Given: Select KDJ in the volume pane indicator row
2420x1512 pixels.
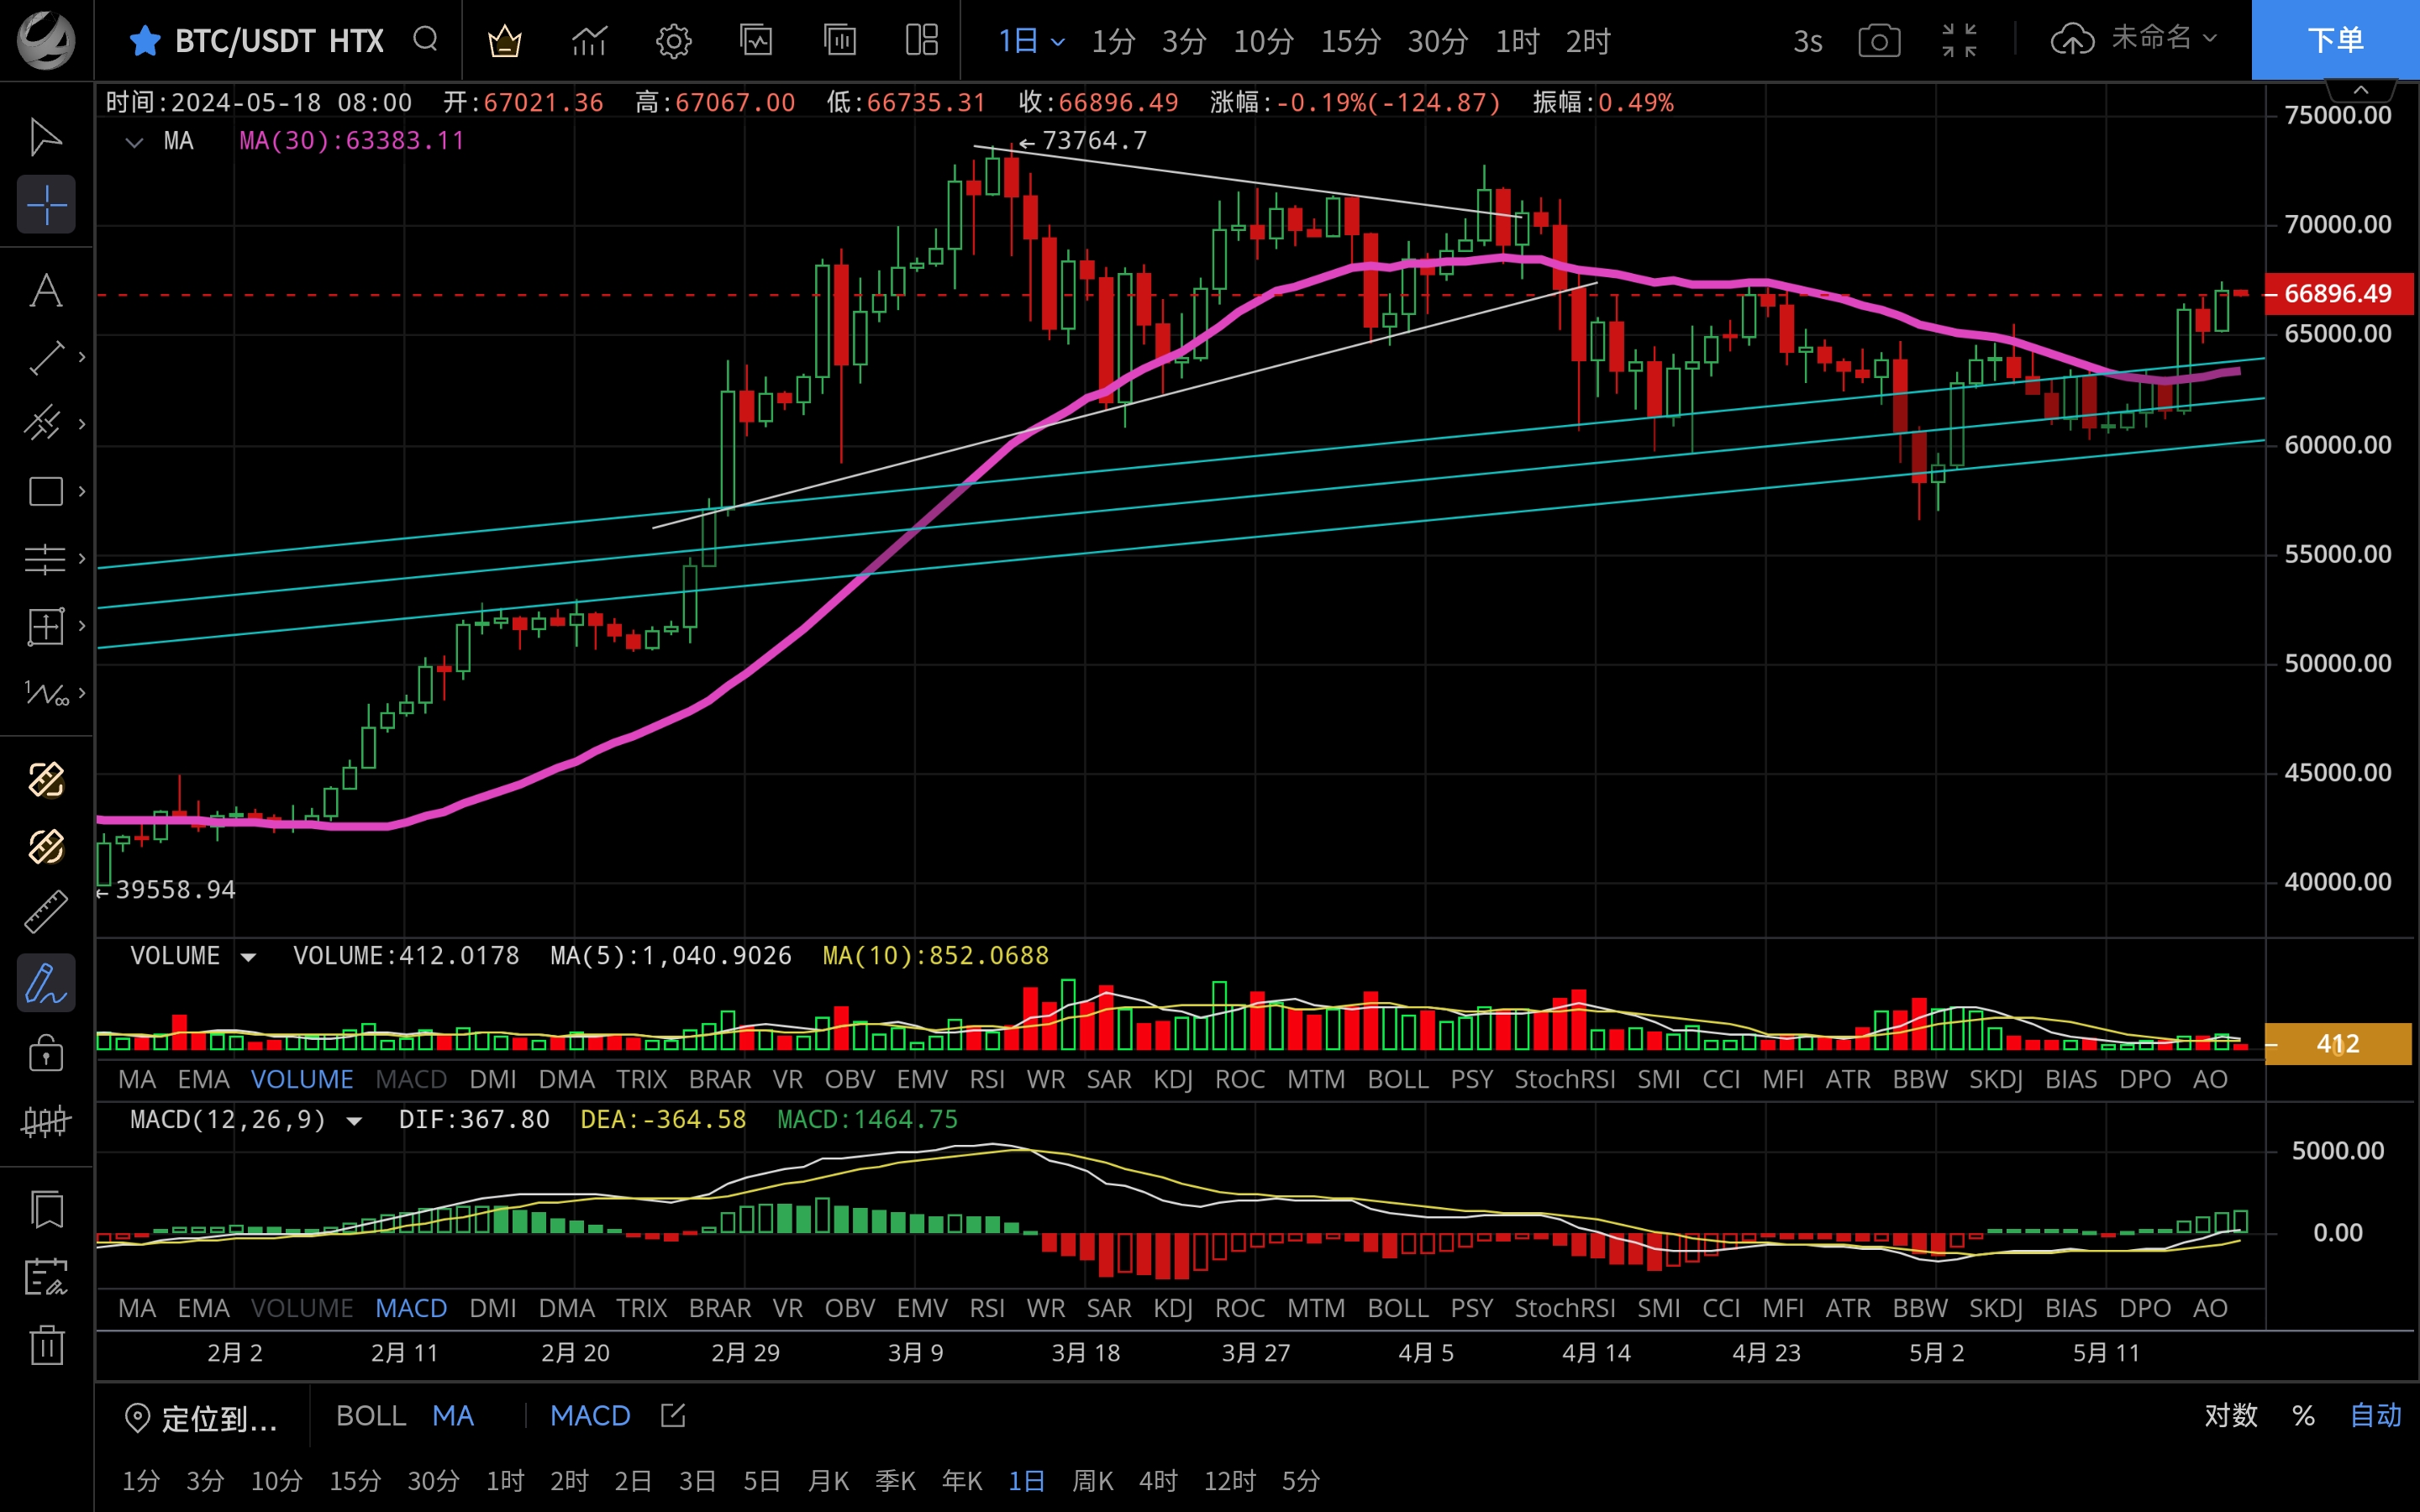Looking at the screenshot, I should point(1173,1079).
